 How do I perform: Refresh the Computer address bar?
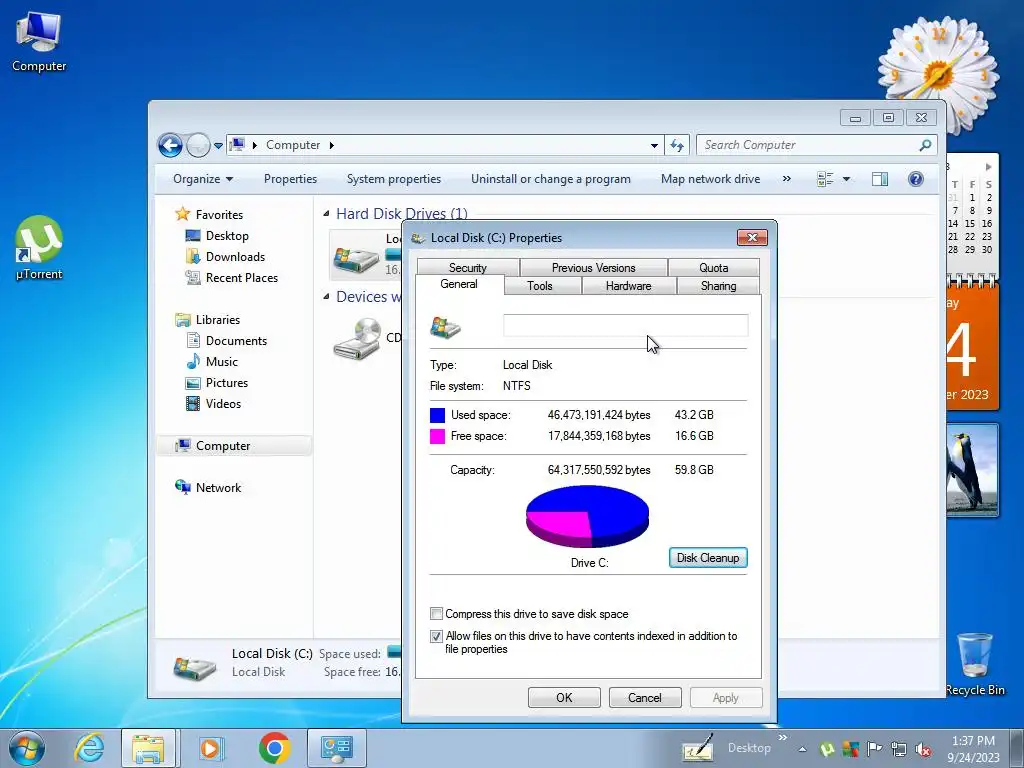point(677,145)
